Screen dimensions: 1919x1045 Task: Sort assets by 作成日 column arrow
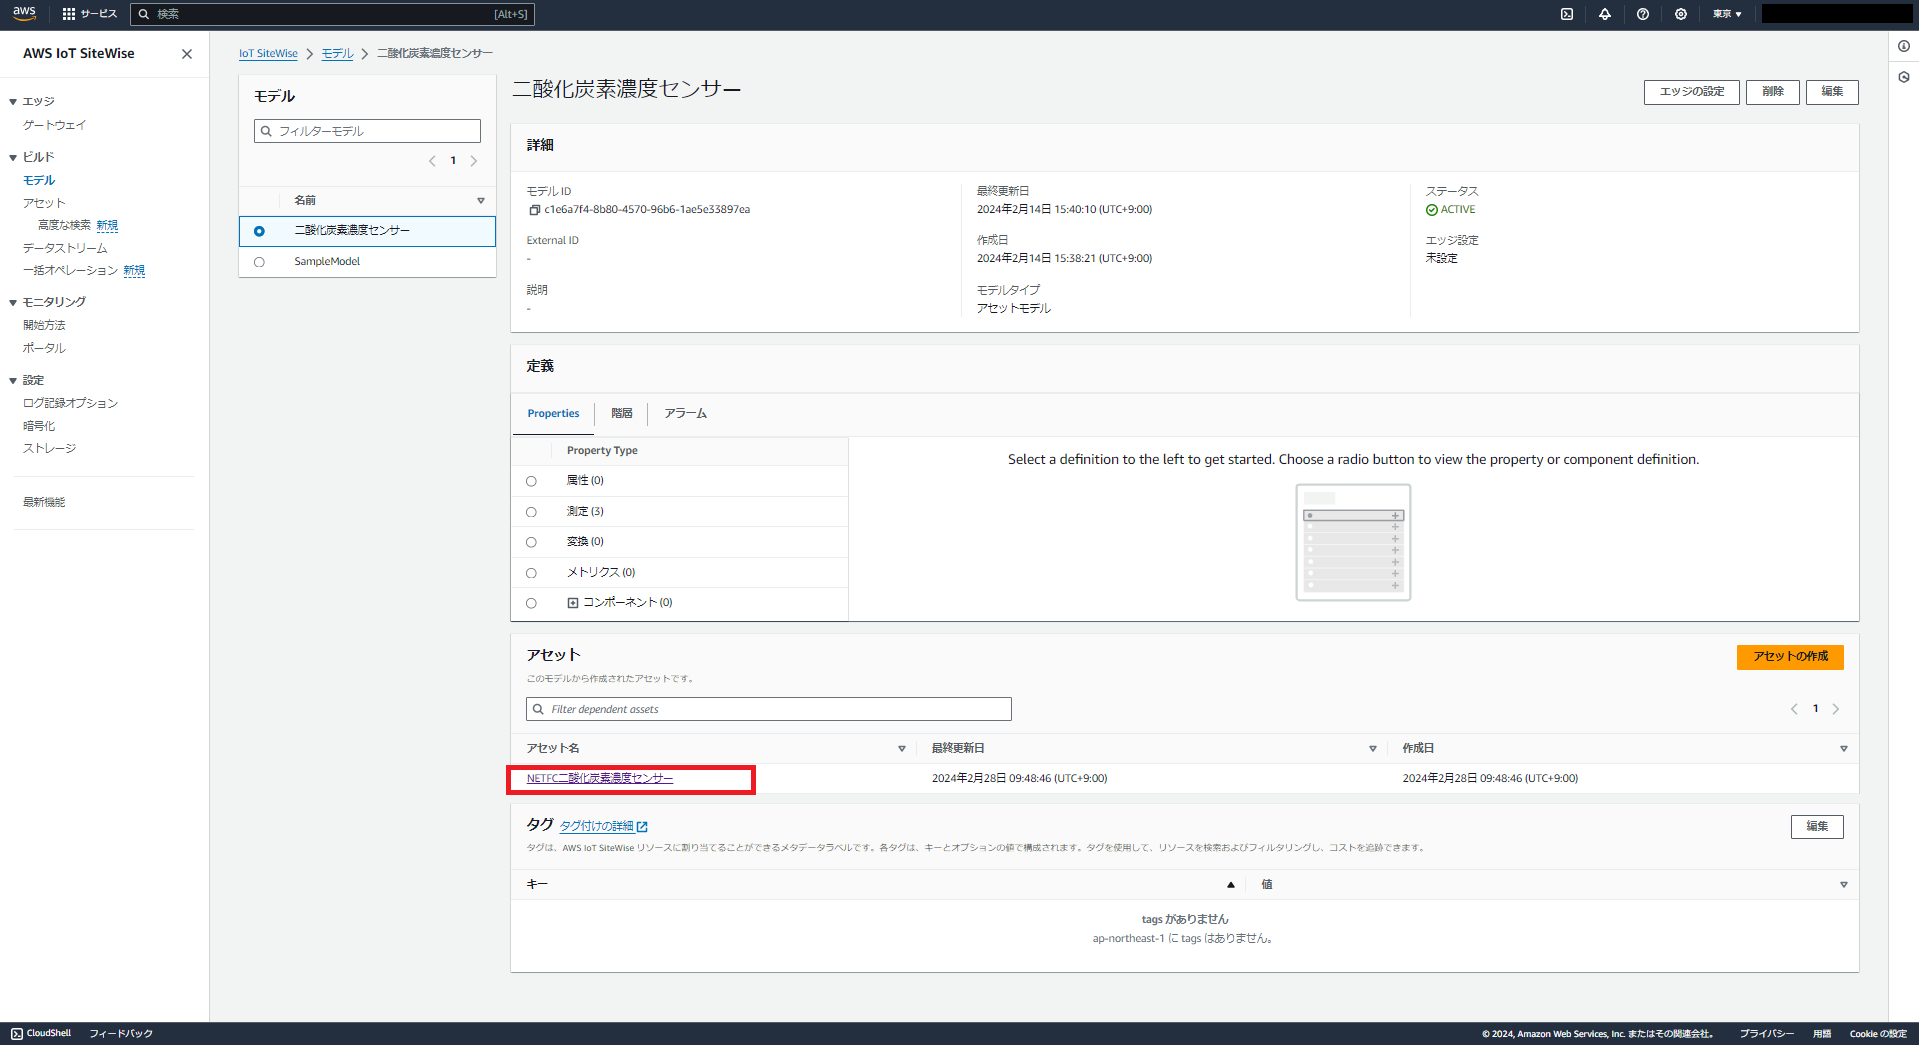[x=1844, y=749]
